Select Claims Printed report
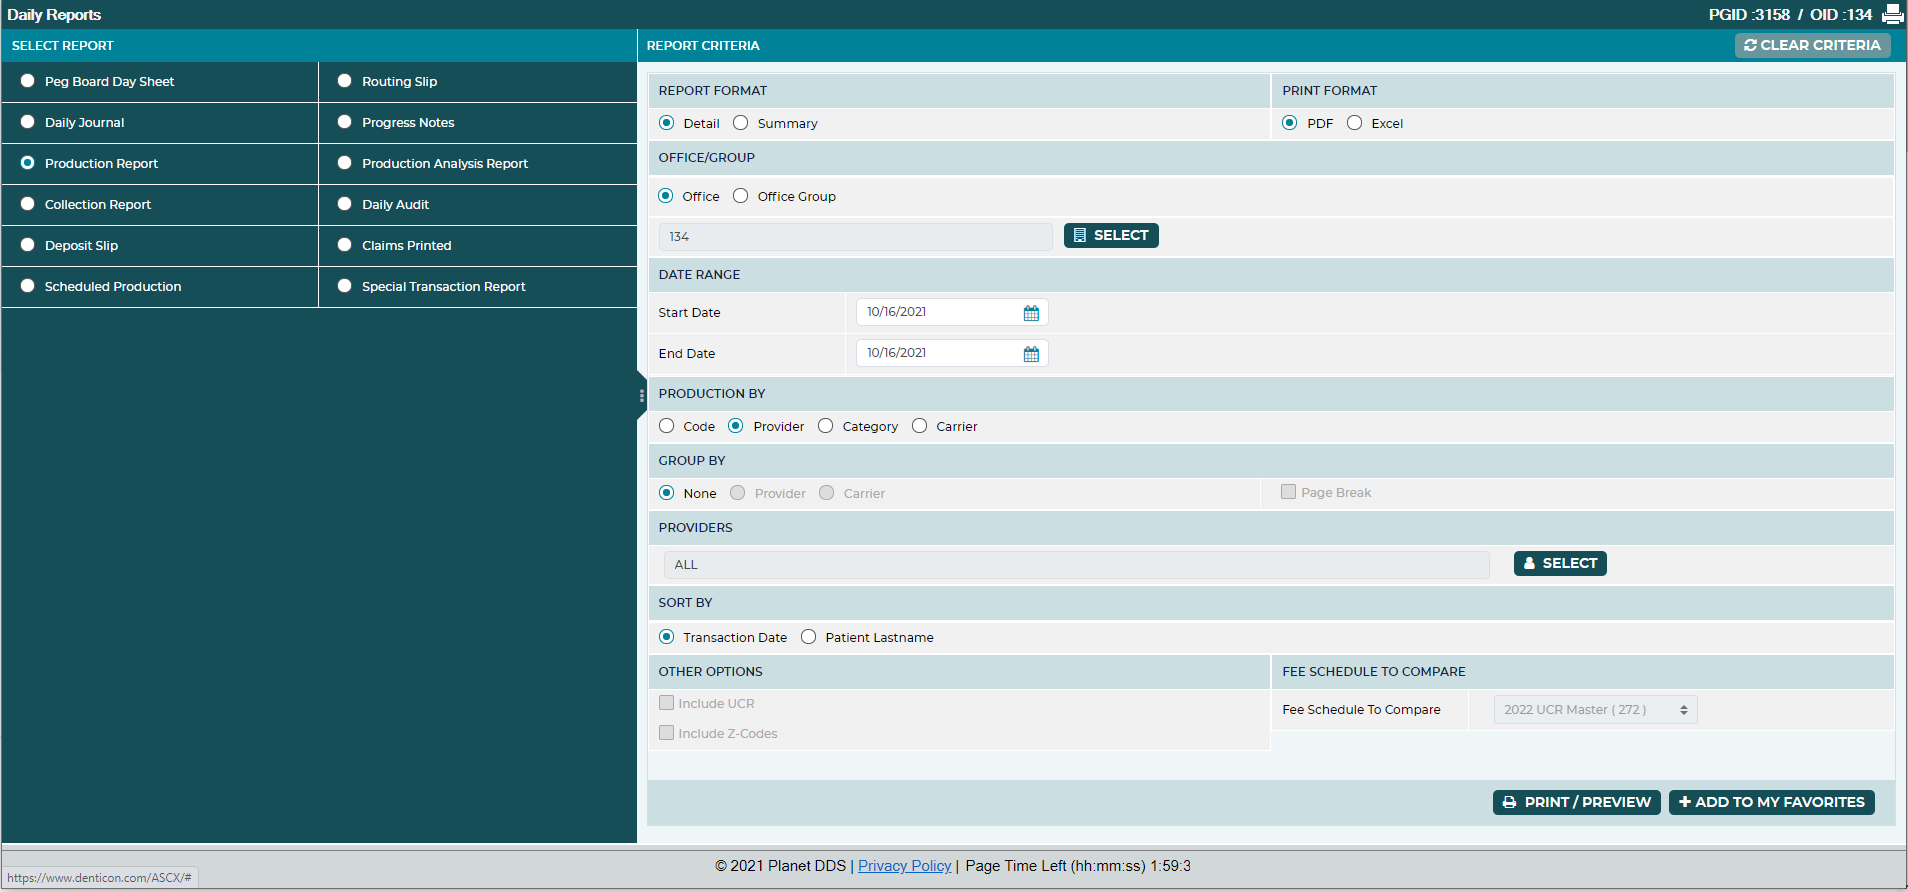Viewport: 1908px width, 892px height. [x=345, y=245]
